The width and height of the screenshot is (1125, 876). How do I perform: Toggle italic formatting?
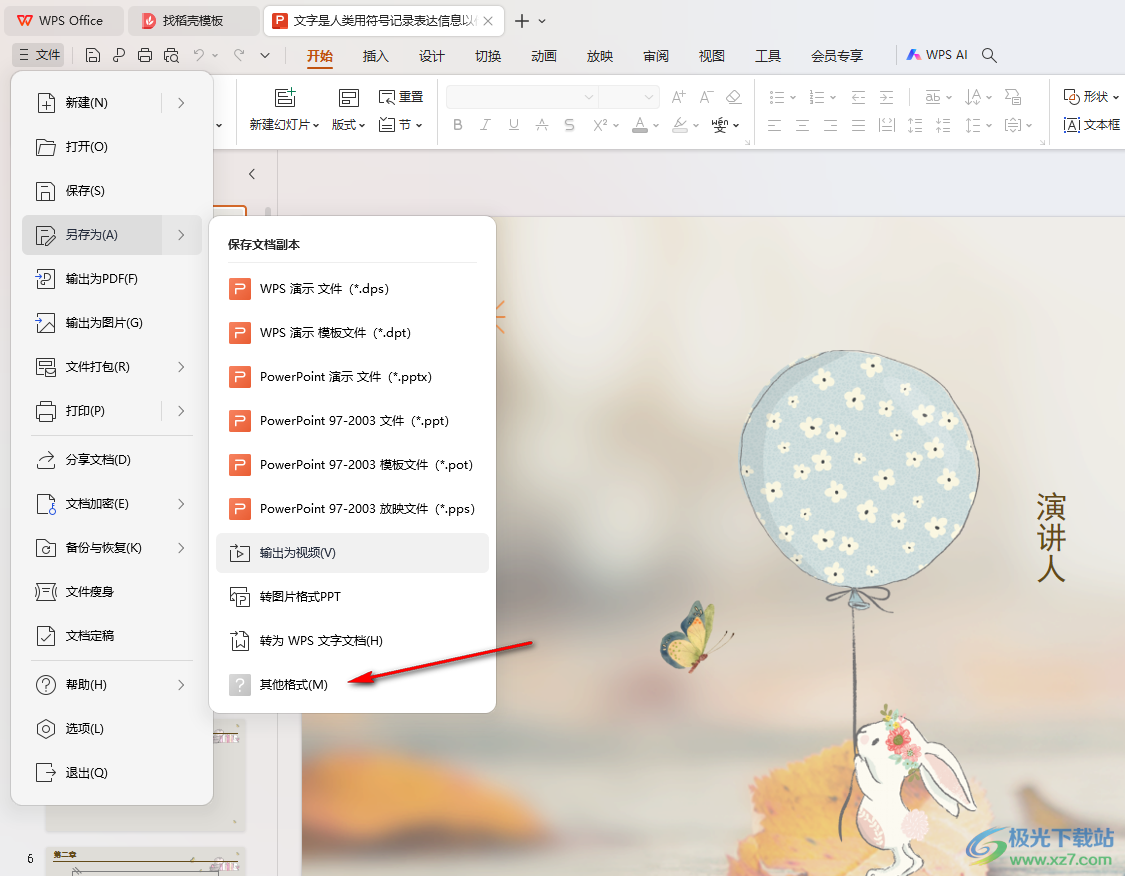pyautogui.click(x=486, y=125)
